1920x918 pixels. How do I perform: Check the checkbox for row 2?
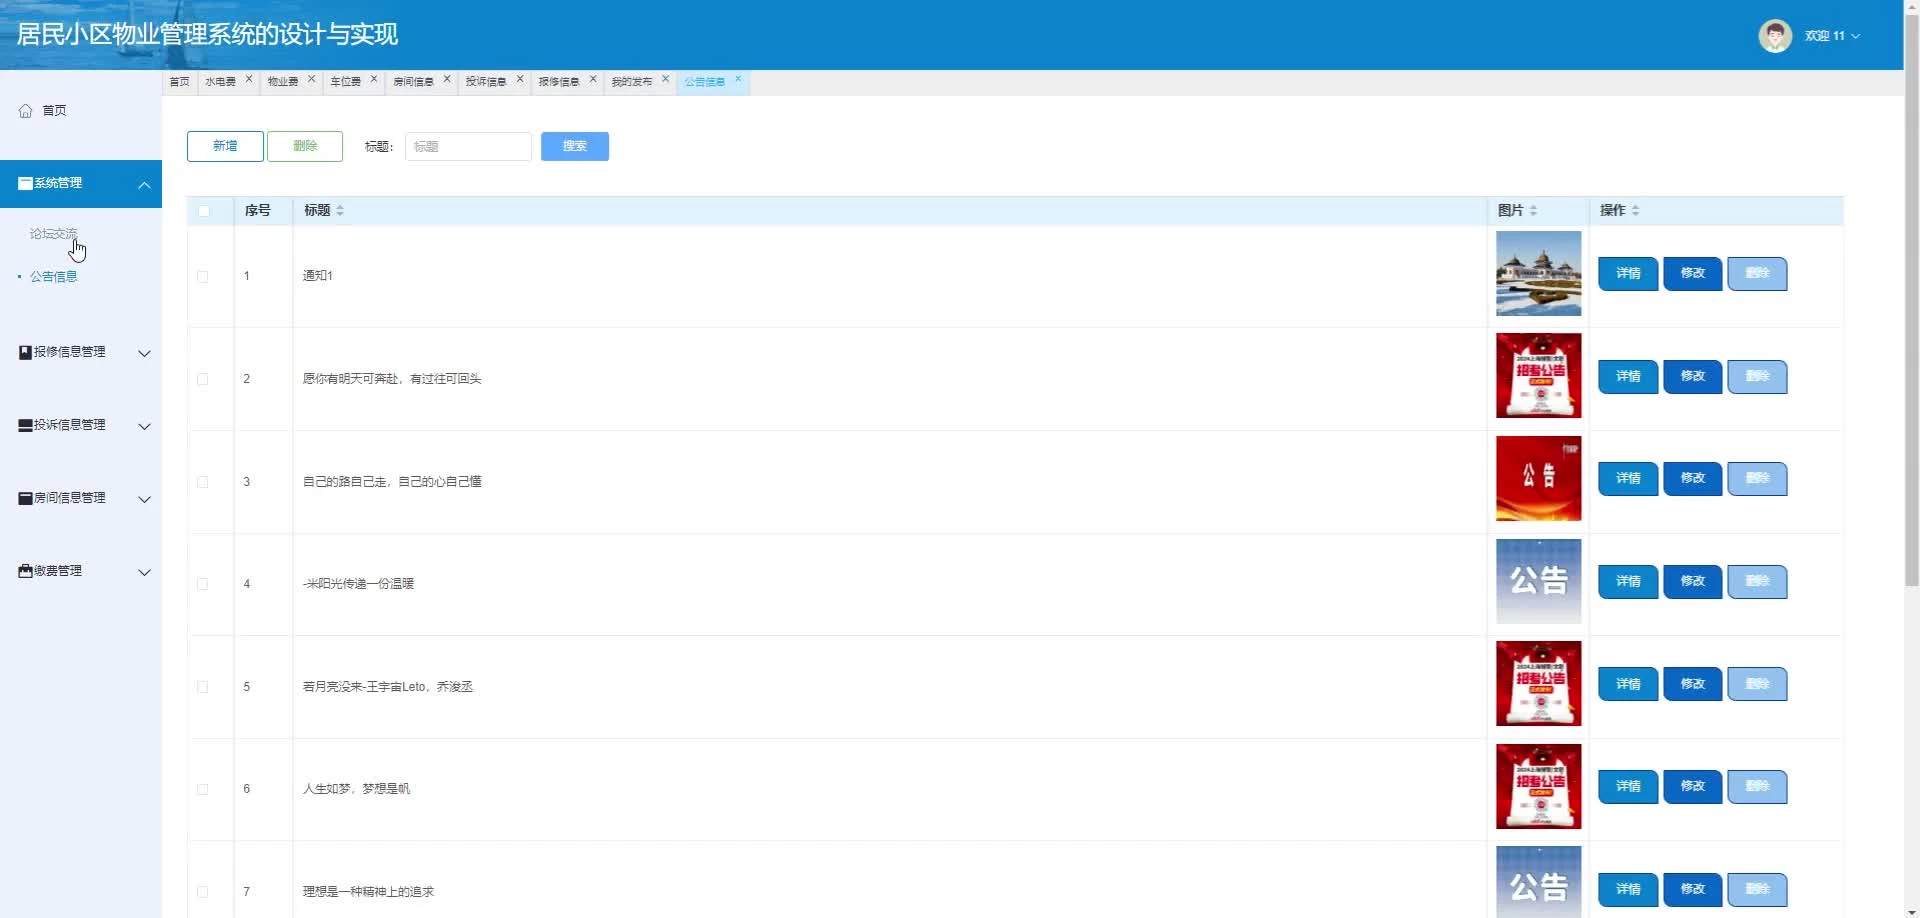pos(203,380)
